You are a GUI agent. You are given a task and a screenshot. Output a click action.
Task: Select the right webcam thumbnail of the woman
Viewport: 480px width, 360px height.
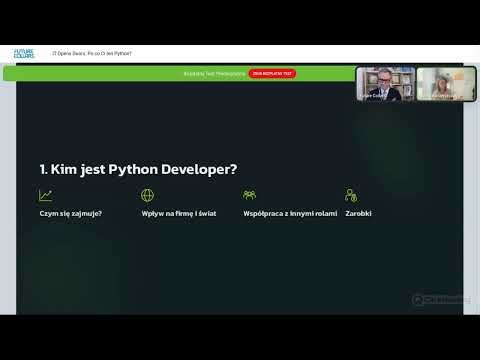coord(446,84)
